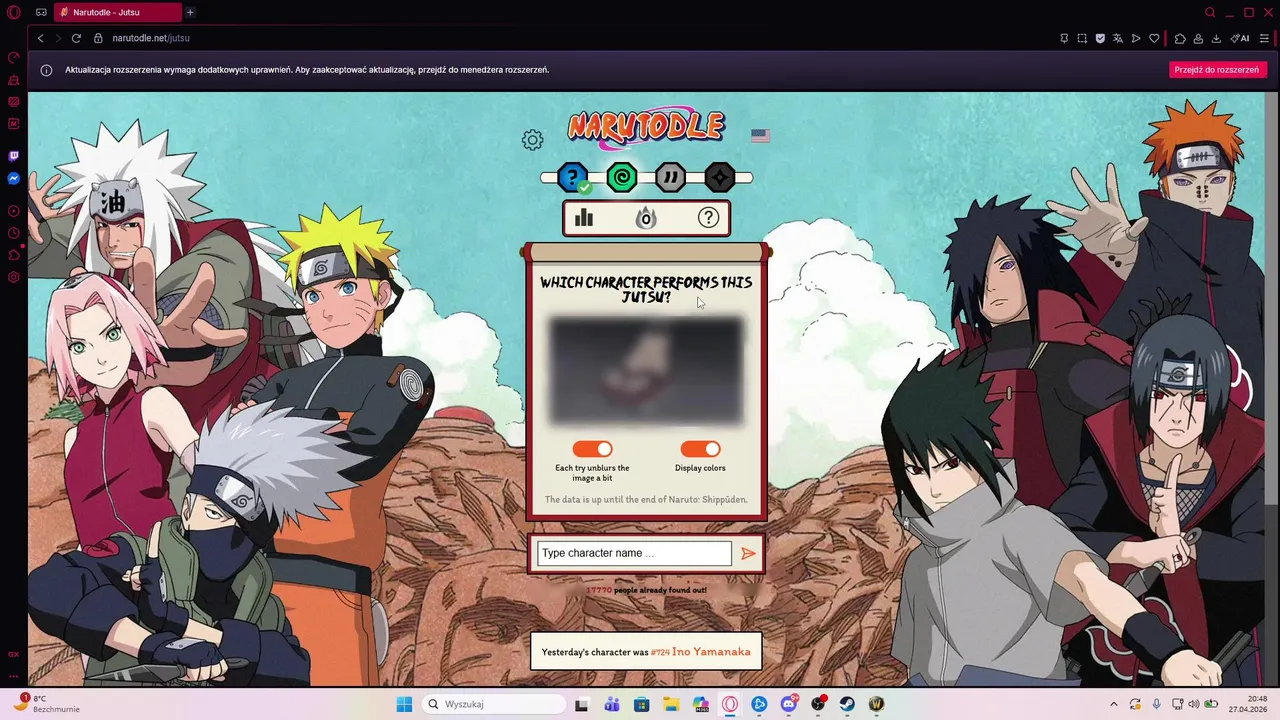The image size is (1280, 720).
Task: Open the profile account icon
Action: click(1198, 38)
